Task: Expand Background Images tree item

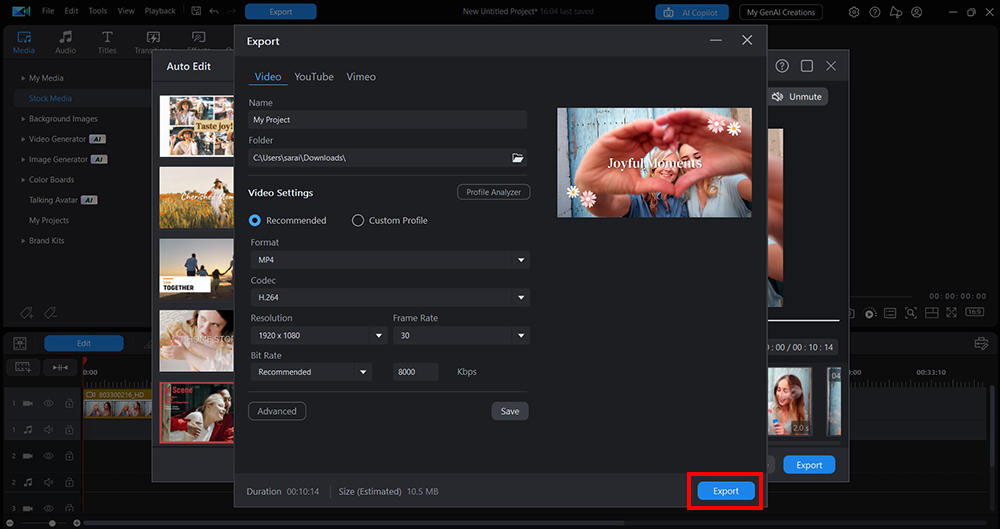Action: (x=24, y=119)
